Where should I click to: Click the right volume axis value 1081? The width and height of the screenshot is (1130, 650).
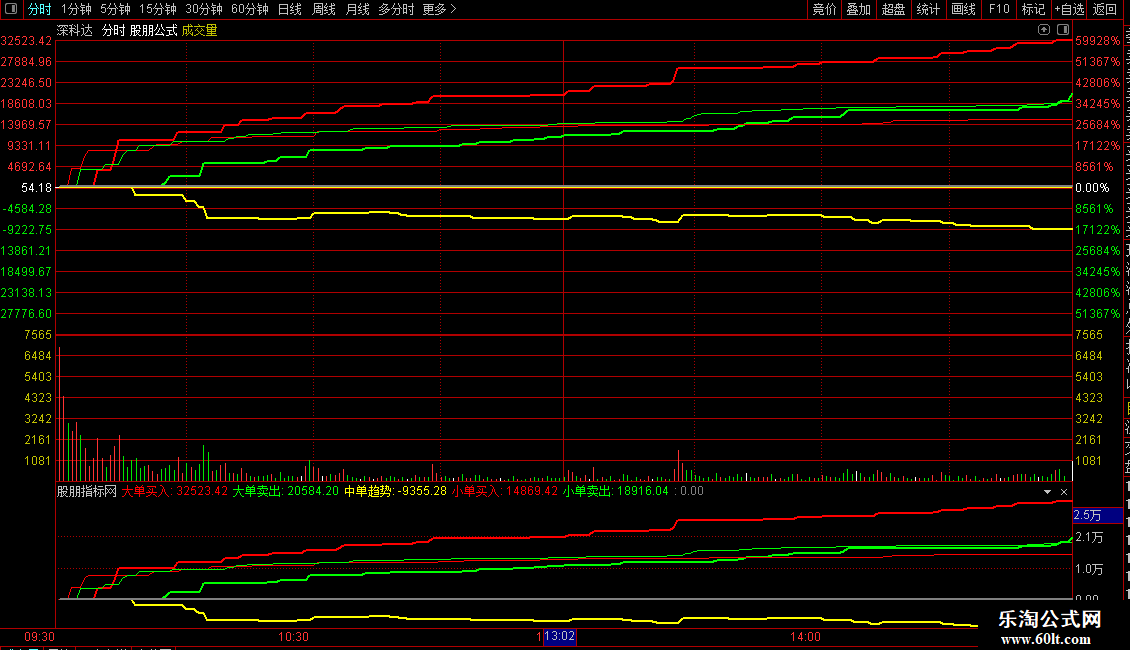(x=1089, y=460)
